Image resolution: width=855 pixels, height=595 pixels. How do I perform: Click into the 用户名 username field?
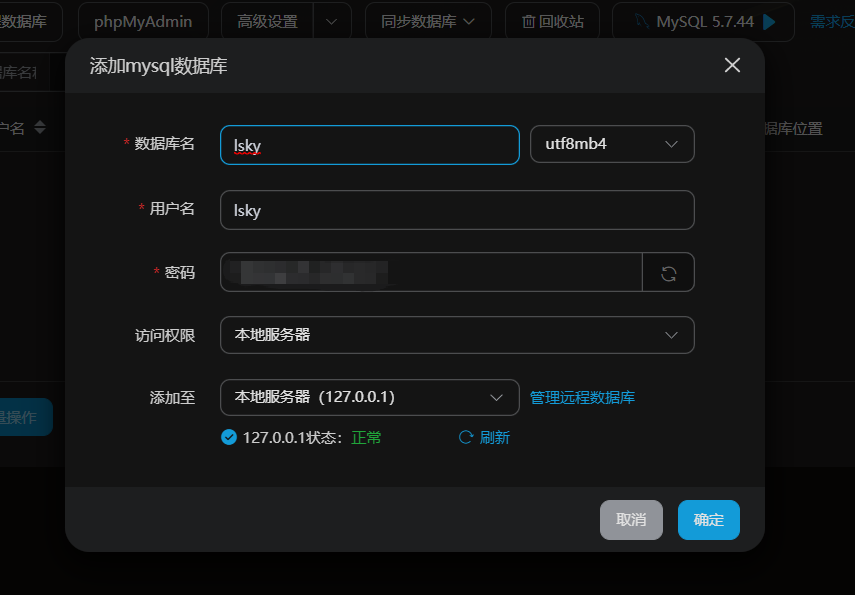click(457, 210)
